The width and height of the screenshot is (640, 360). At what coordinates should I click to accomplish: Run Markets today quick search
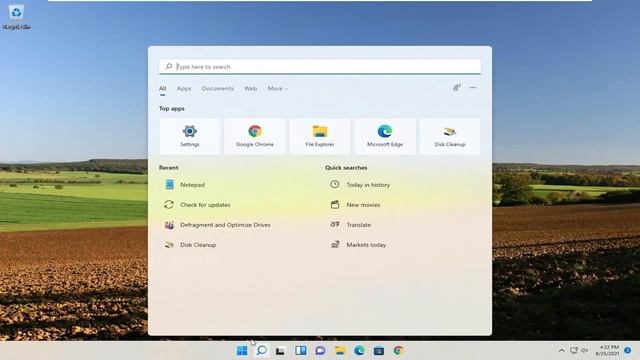(x=358, y=244)
